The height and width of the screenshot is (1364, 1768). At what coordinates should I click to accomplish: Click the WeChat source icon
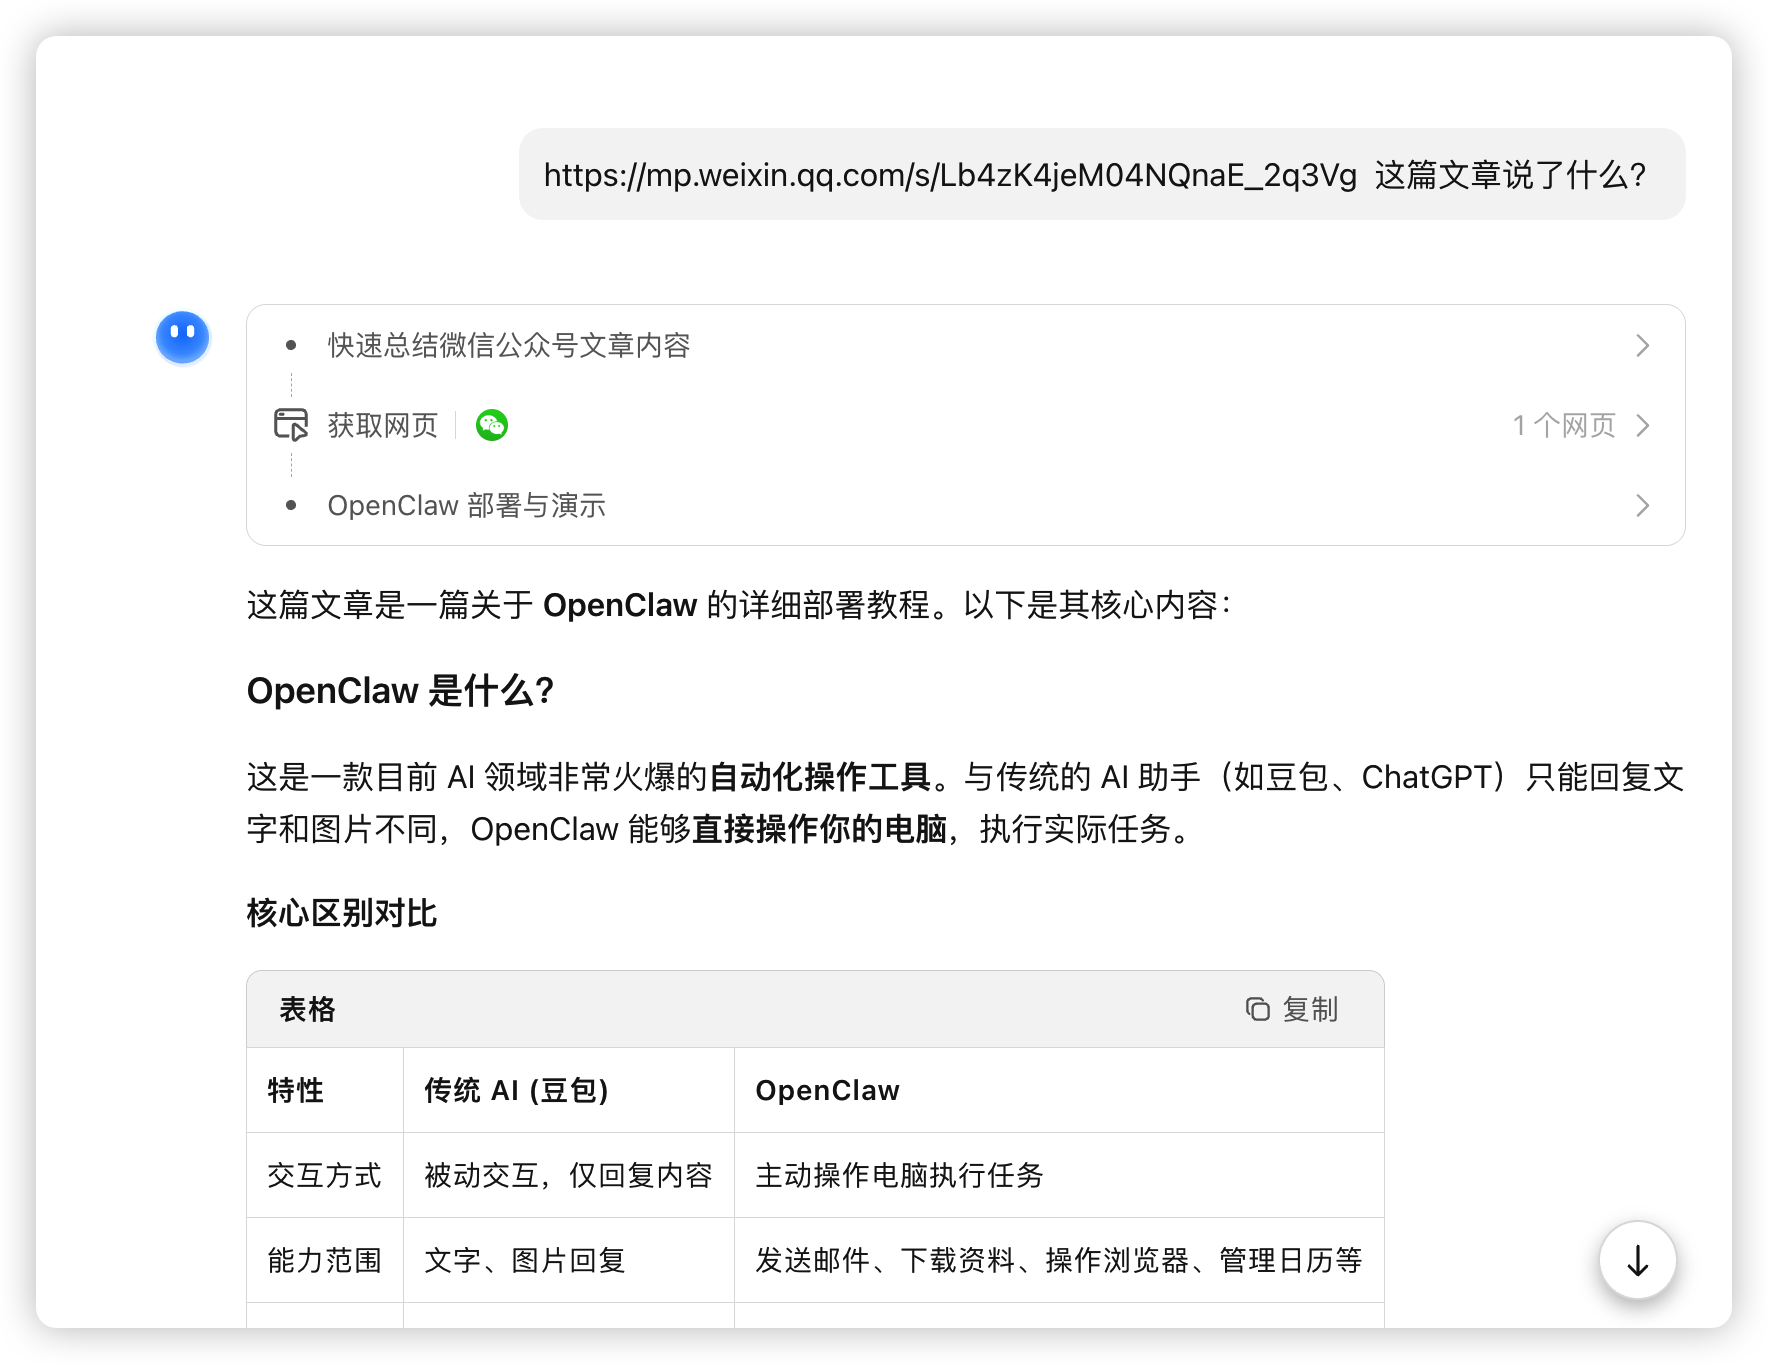click(x=492, y=425)
